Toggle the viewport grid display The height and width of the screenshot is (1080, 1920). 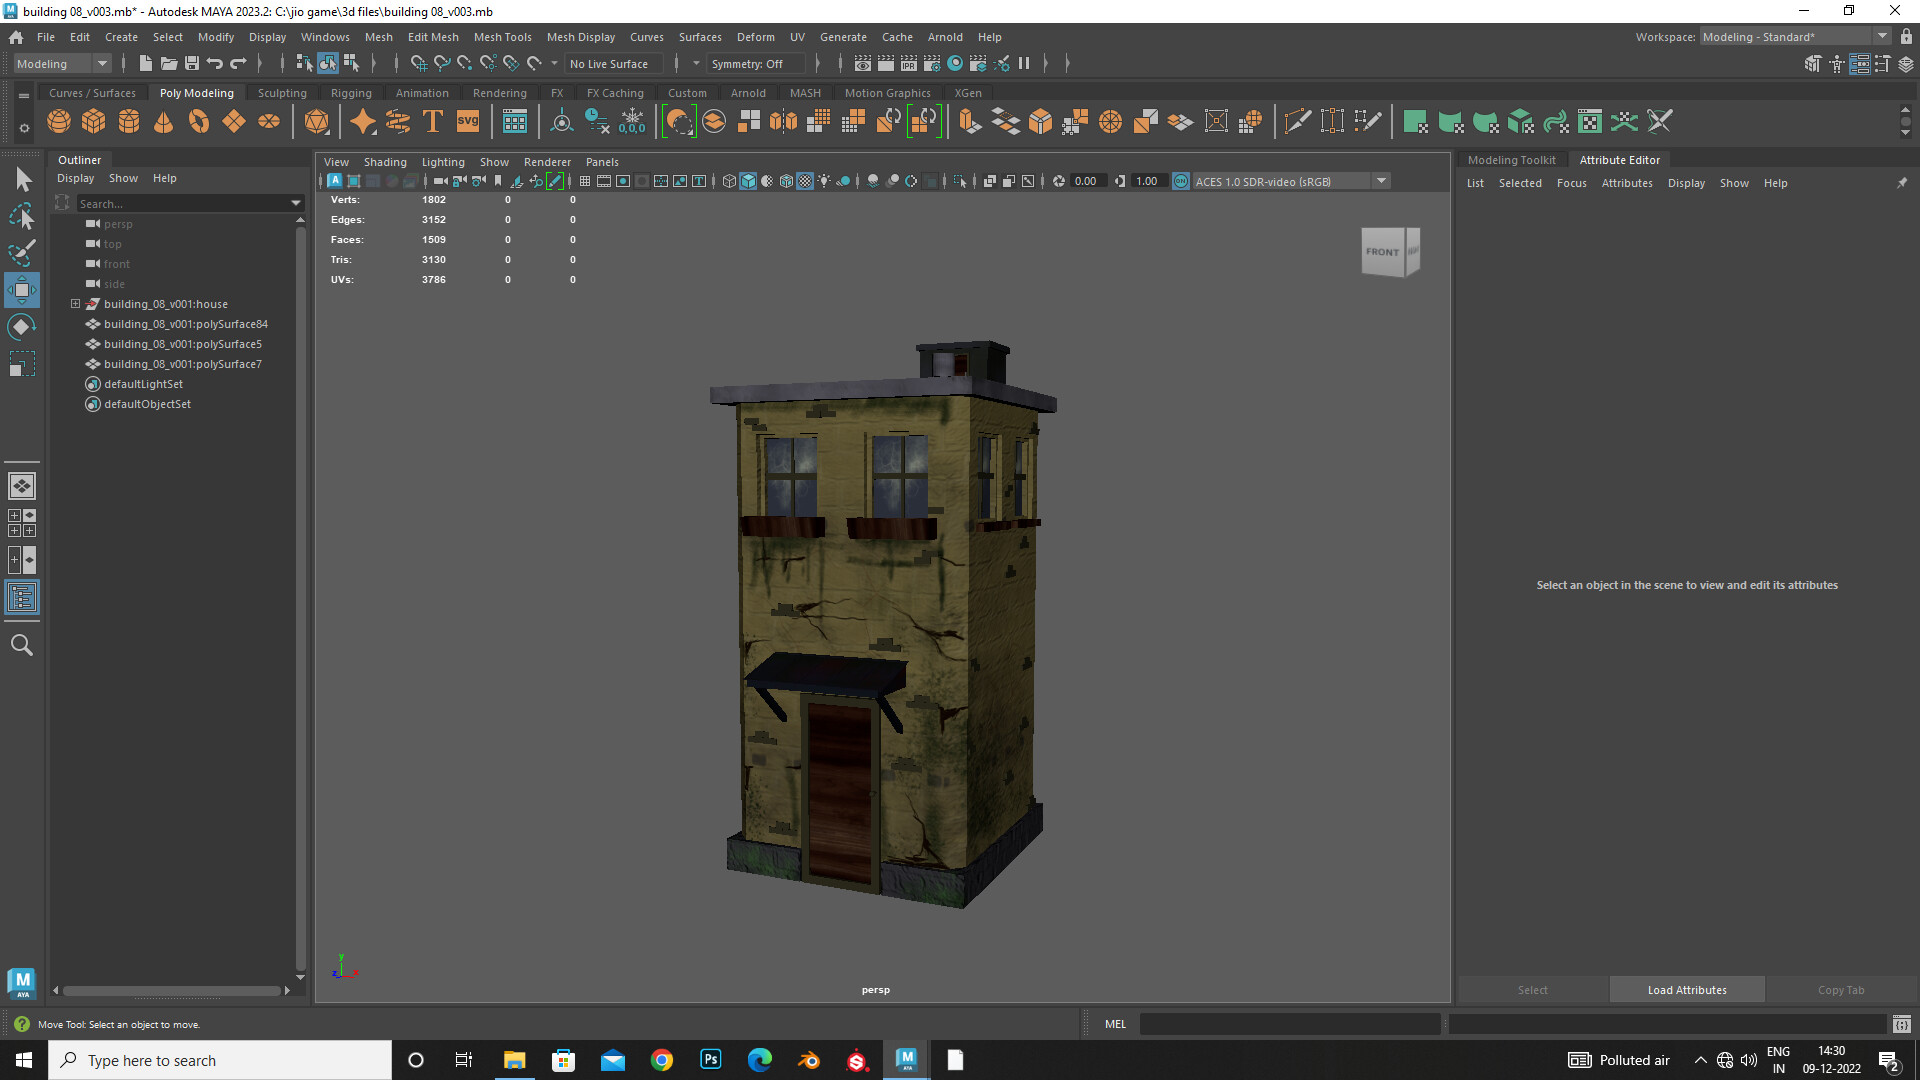pyautogui.click(x=585, y=182)
